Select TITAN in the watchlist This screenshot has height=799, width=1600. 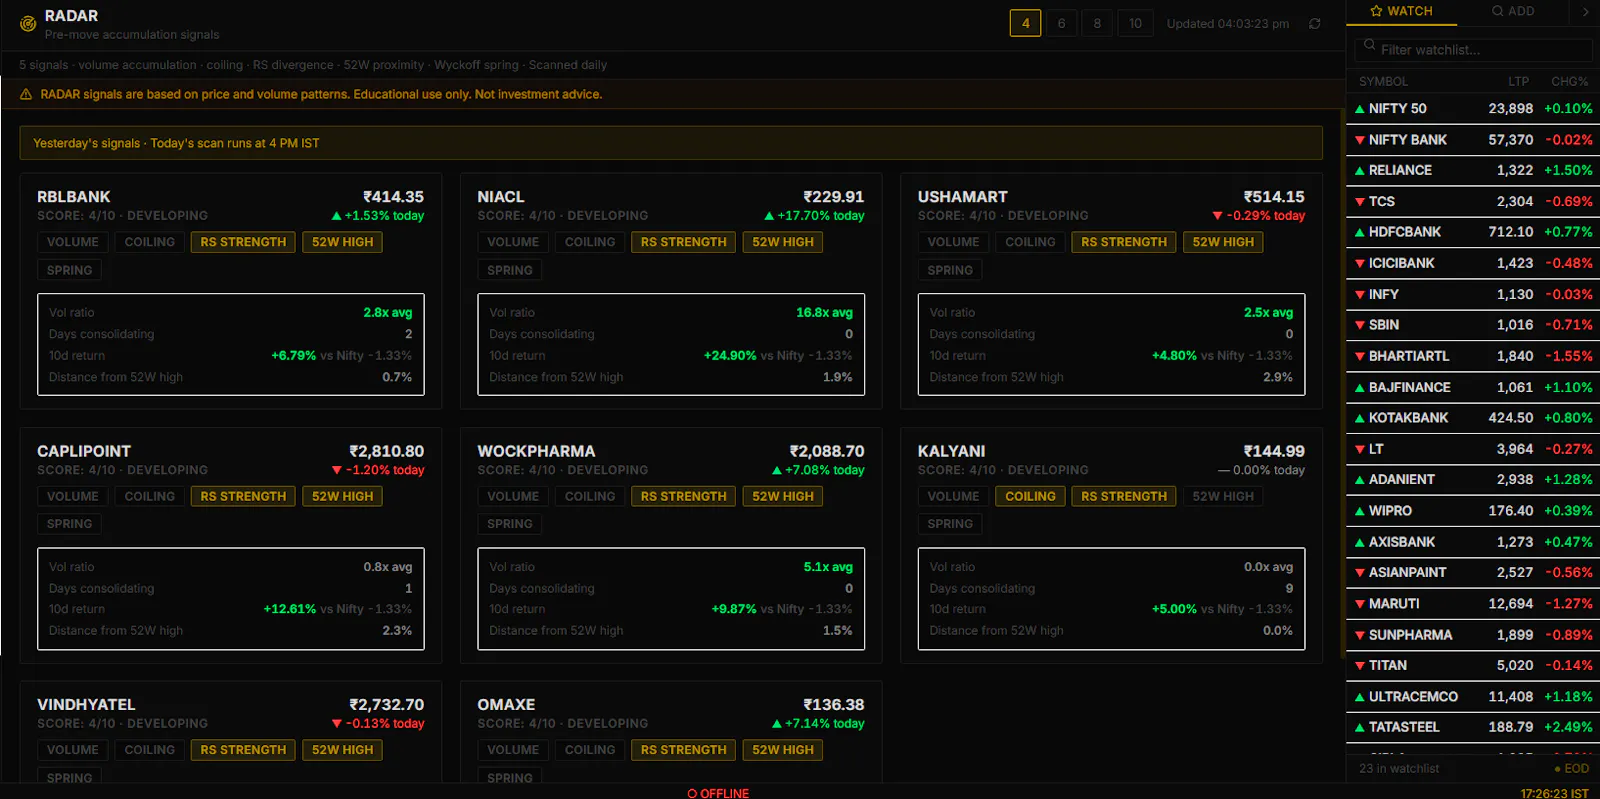pyautogui.click(x=1473, y=666)
